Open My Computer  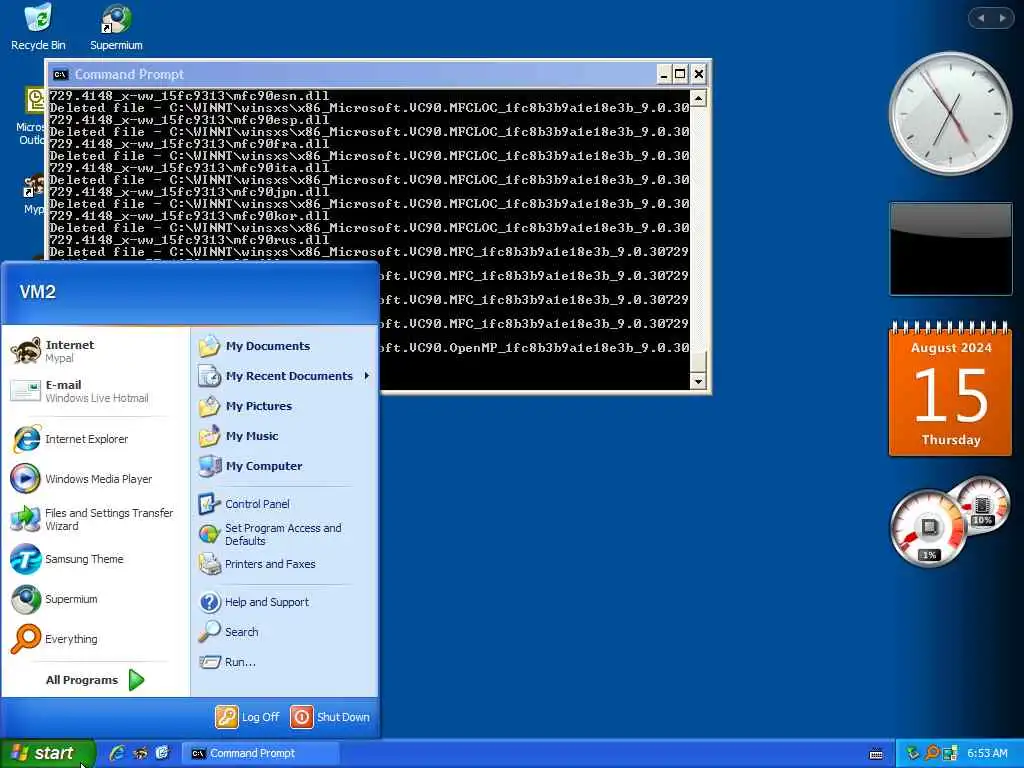284,466
